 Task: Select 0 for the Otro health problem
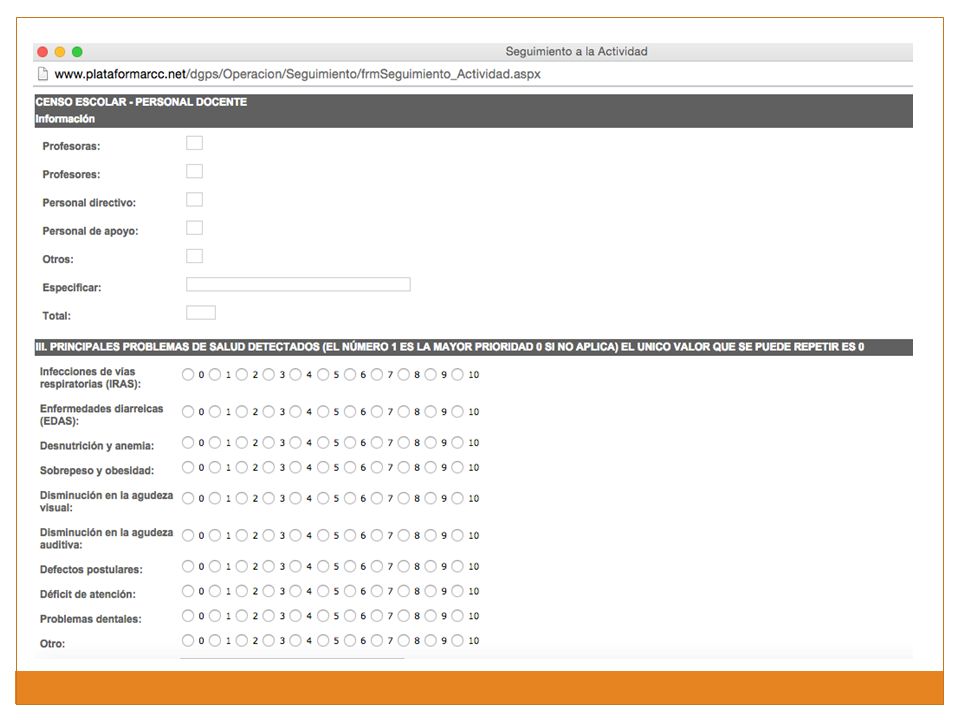(188, 640)
